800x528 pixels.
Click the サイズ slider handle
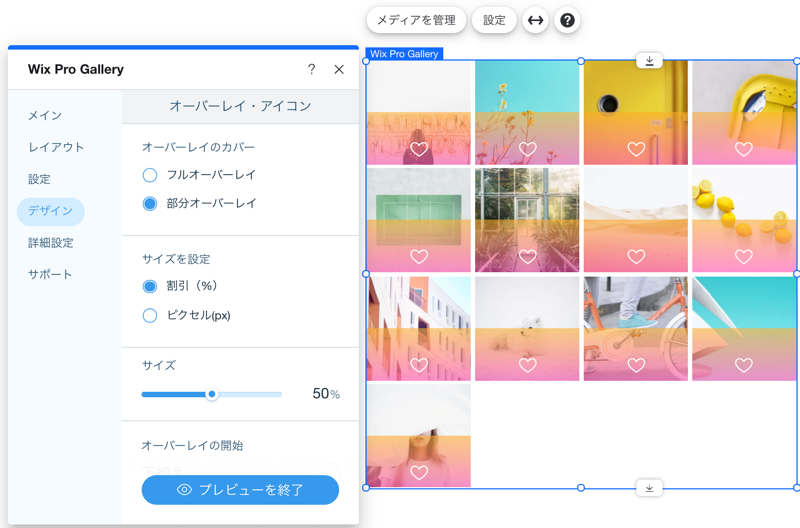click(x=211, y=394)
